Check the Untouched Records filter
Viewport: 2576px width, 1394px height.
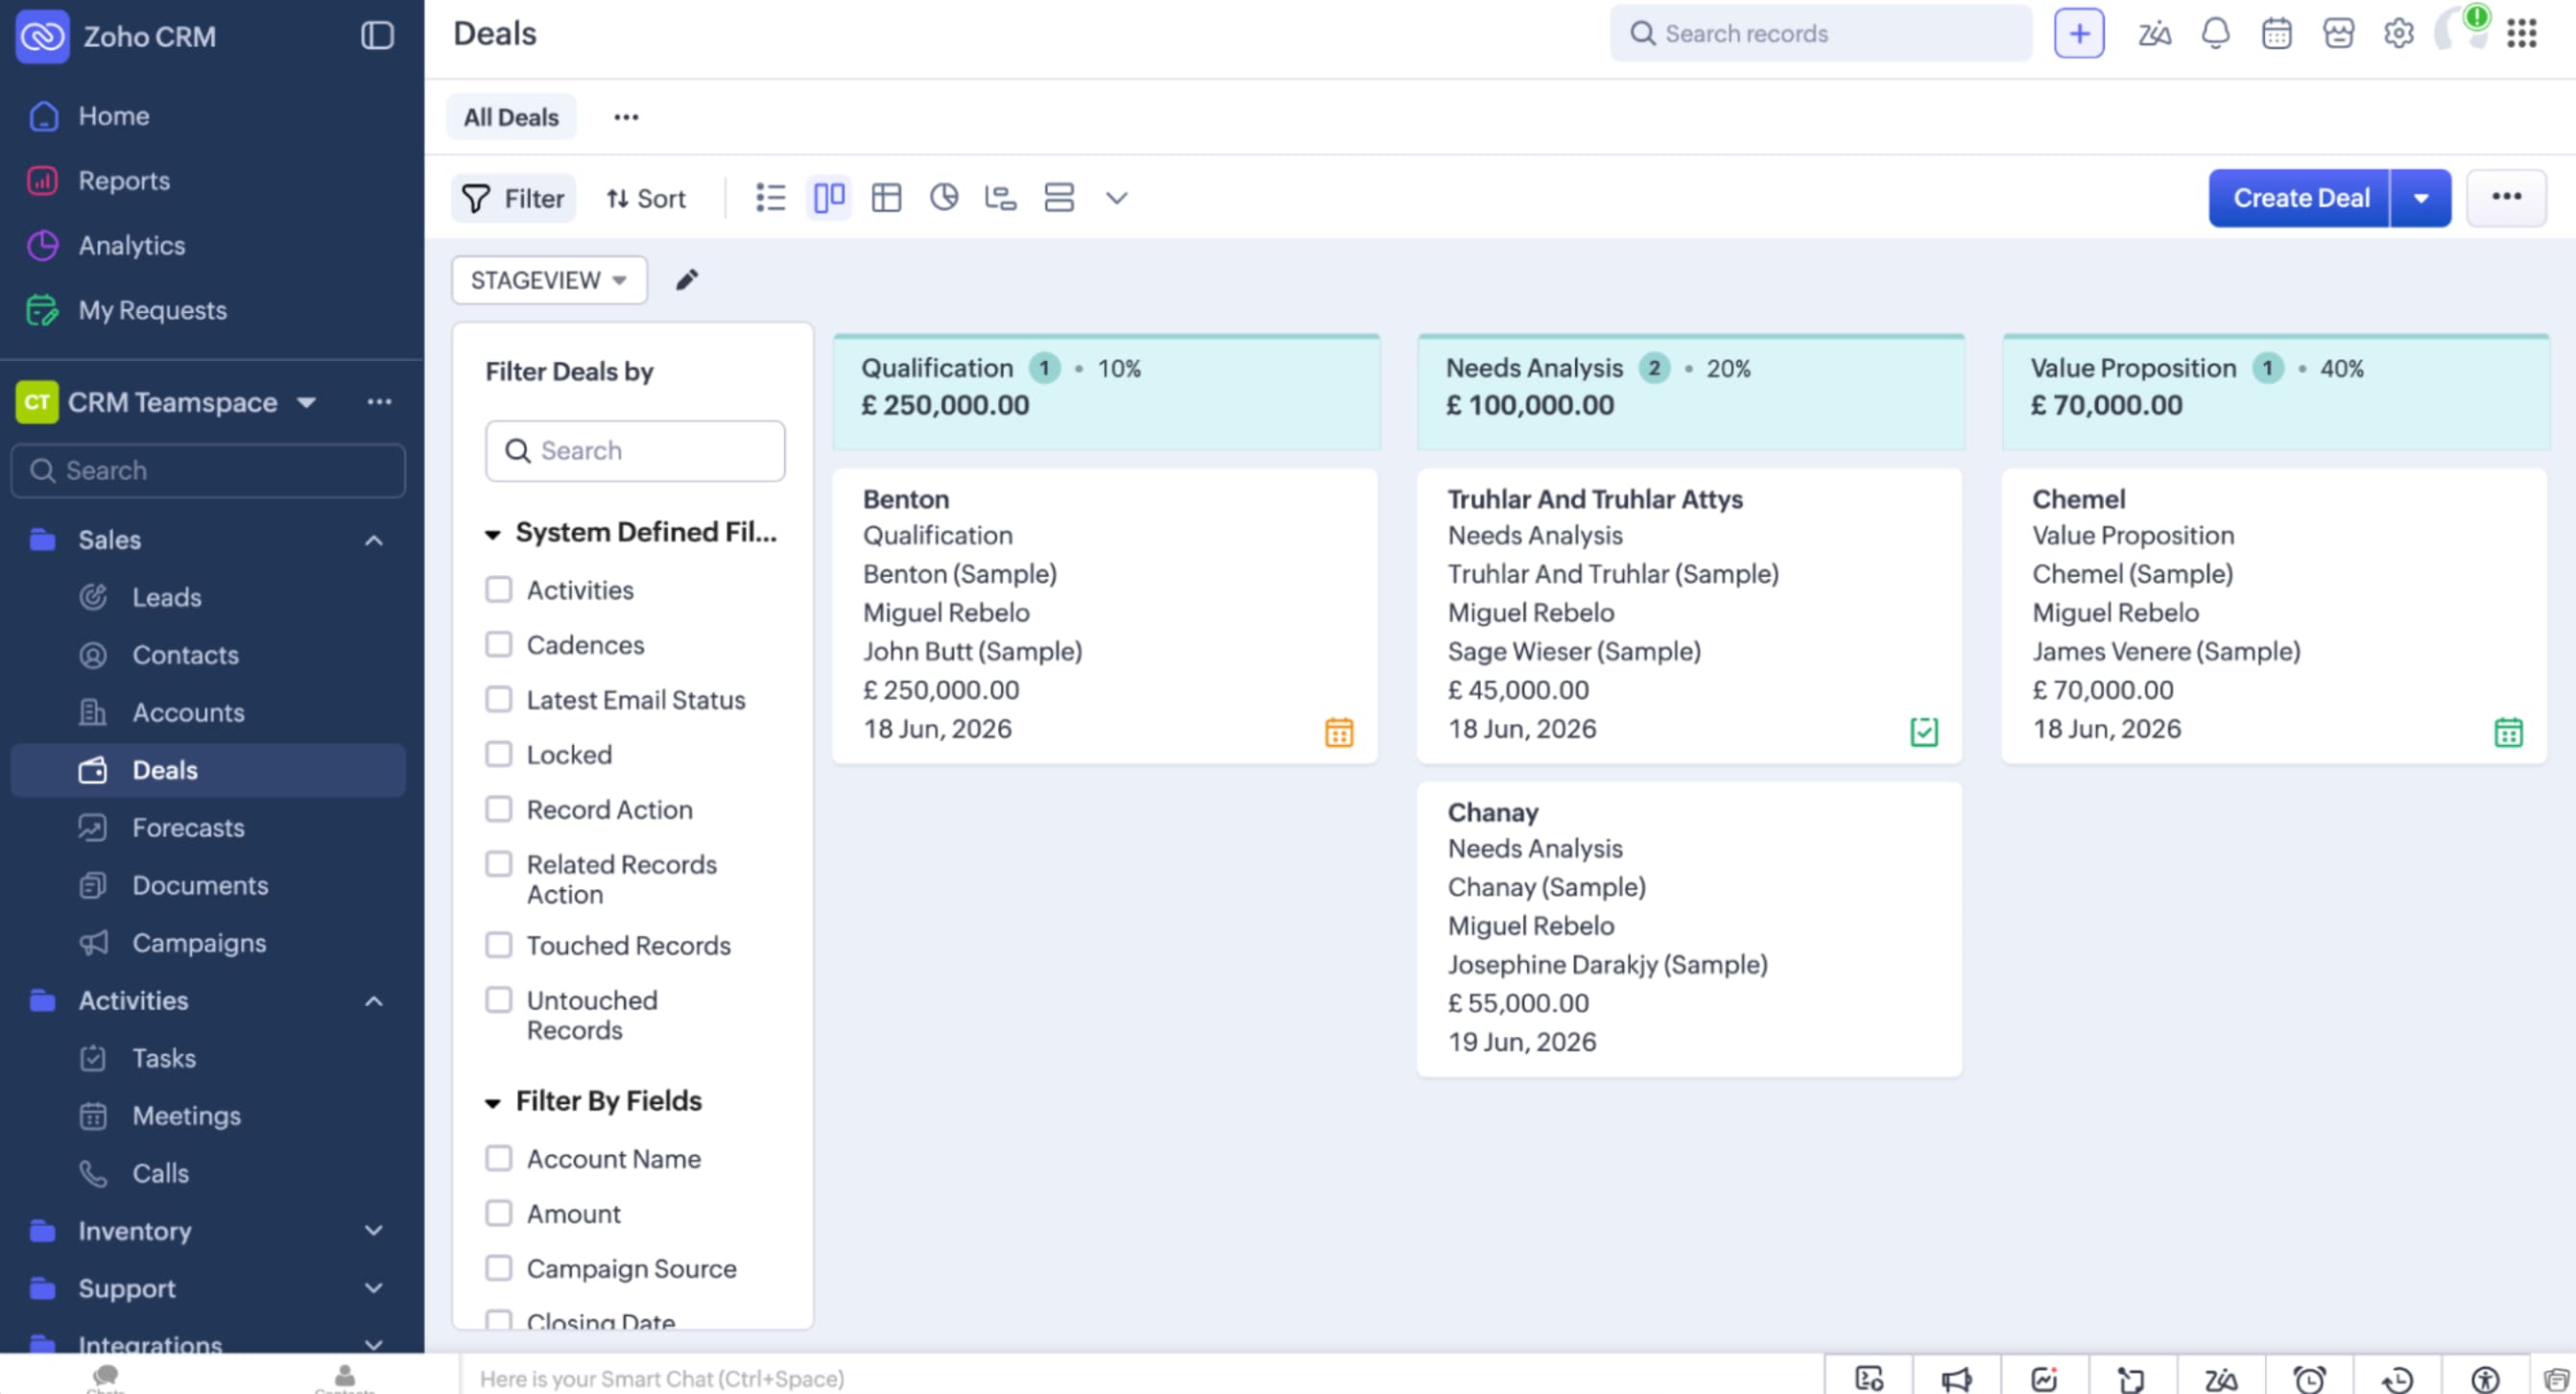pyautogui.click(x=498, y=1001)
